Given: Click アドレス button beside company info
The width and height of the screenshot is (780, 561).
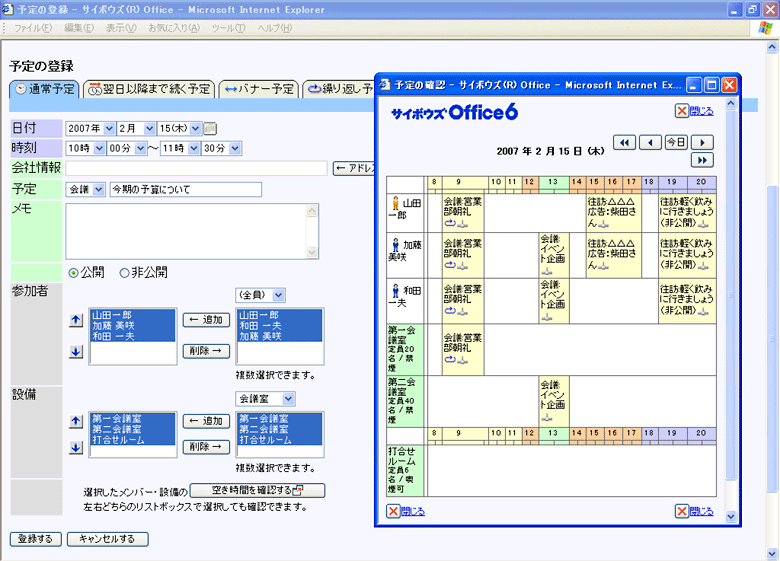Looking at the screenshot, I should [354, 169].
